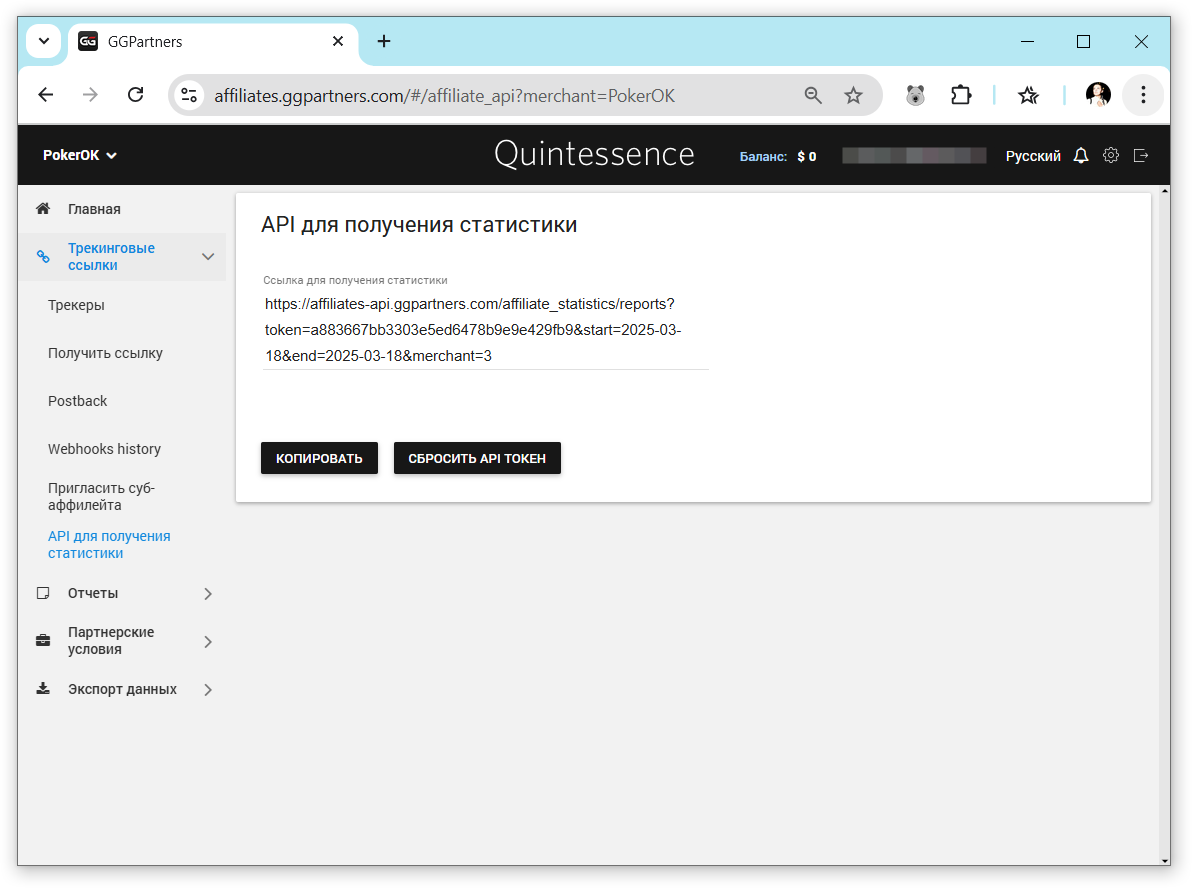
Task: Switch language via Русский selector
Action: tap(1032, 156)
